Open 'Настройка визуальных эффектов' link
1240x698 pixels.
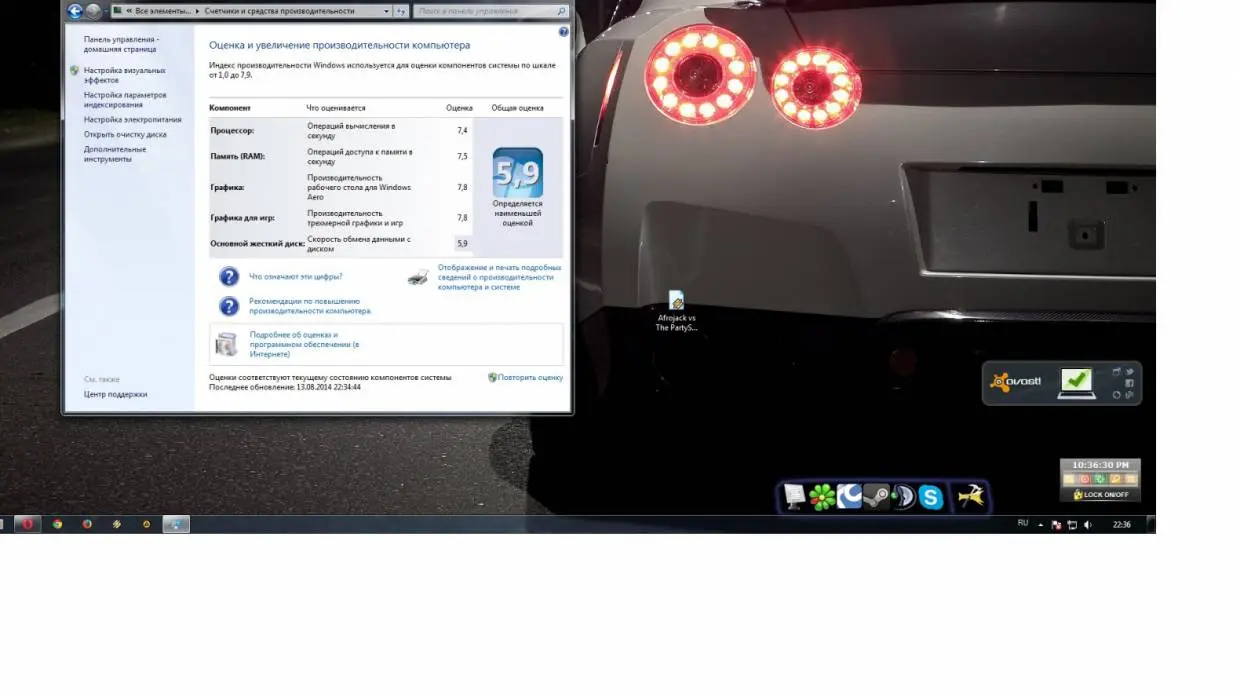(125, 75)
